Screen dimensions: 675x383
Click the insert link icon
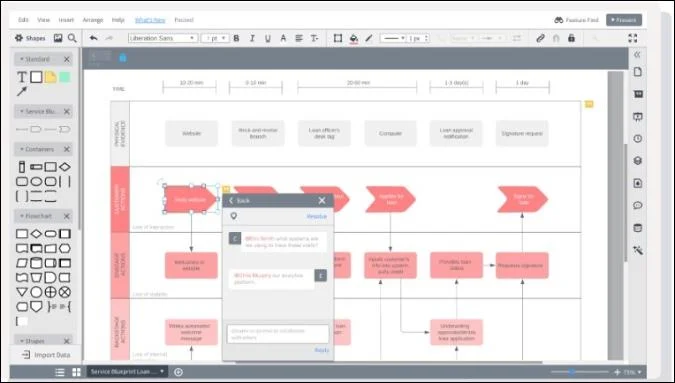(540, 38)
